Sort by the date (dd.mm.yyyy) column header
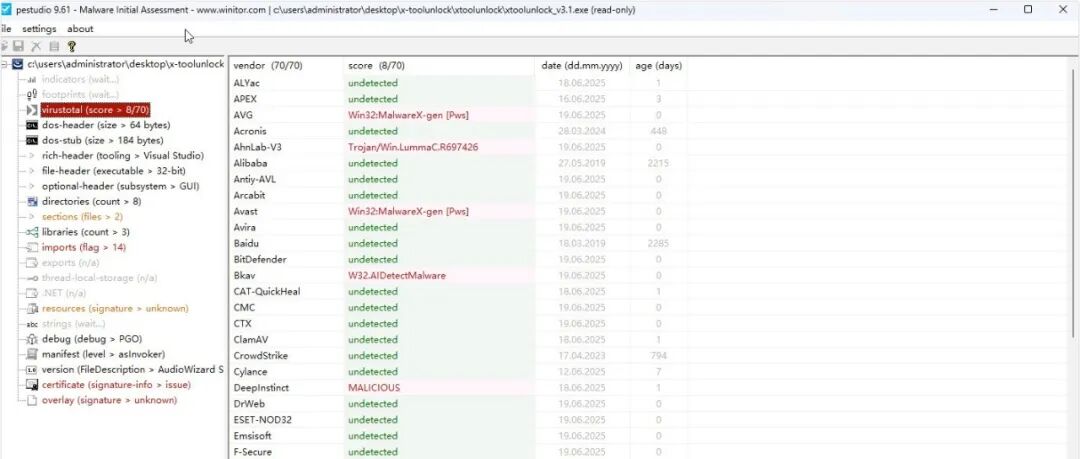 click(582, 66)
